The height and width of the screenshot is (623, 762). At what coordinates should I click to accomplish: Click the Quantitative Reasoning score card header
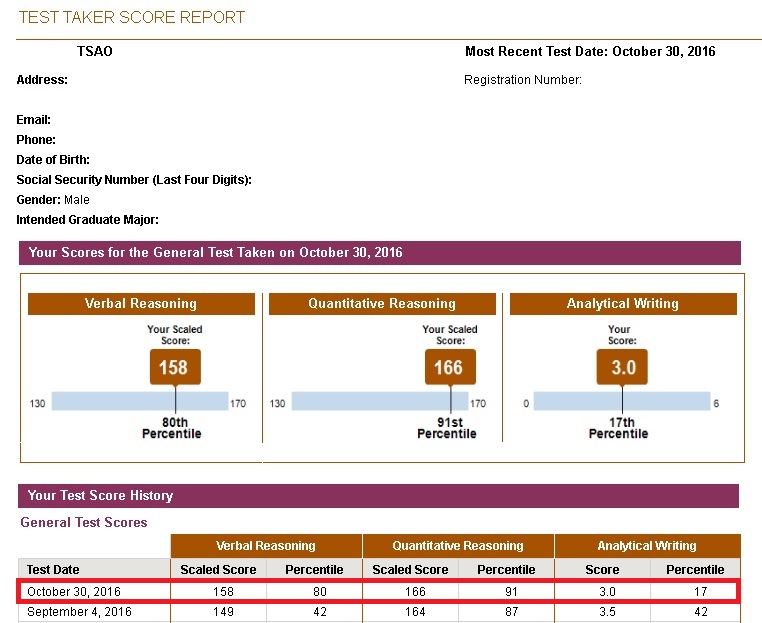(x=382, y=304)
